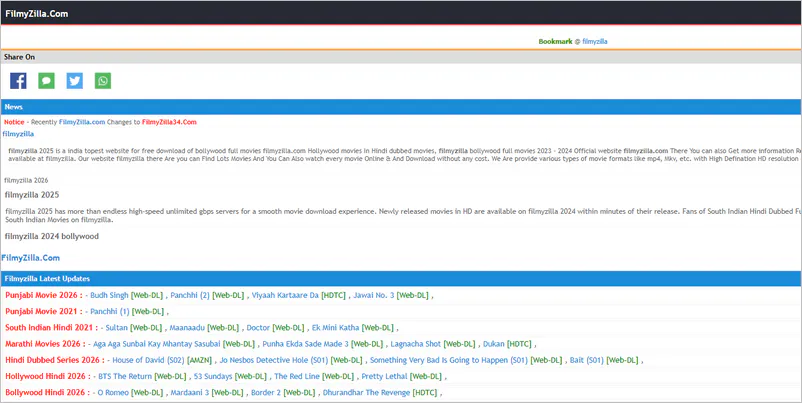The image size is (802, 403).
Task: Click the Share On header text
Action: (x=19, y=57)
